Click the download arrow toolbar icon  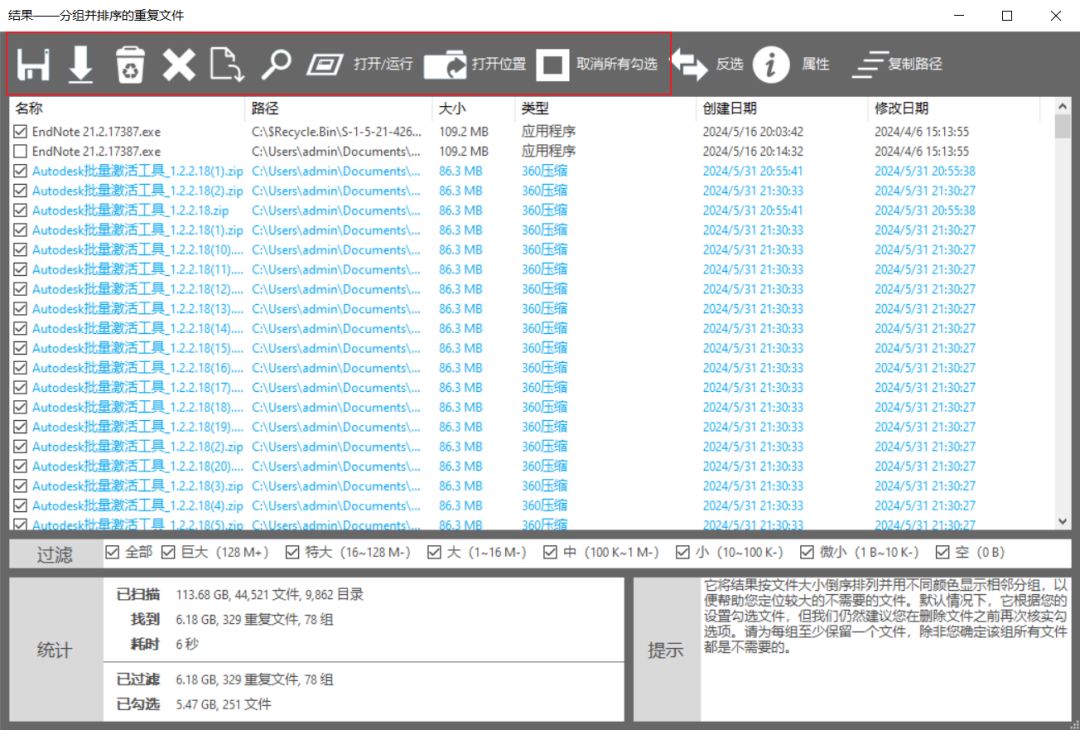pyautogui.click(x=81, y=65)
